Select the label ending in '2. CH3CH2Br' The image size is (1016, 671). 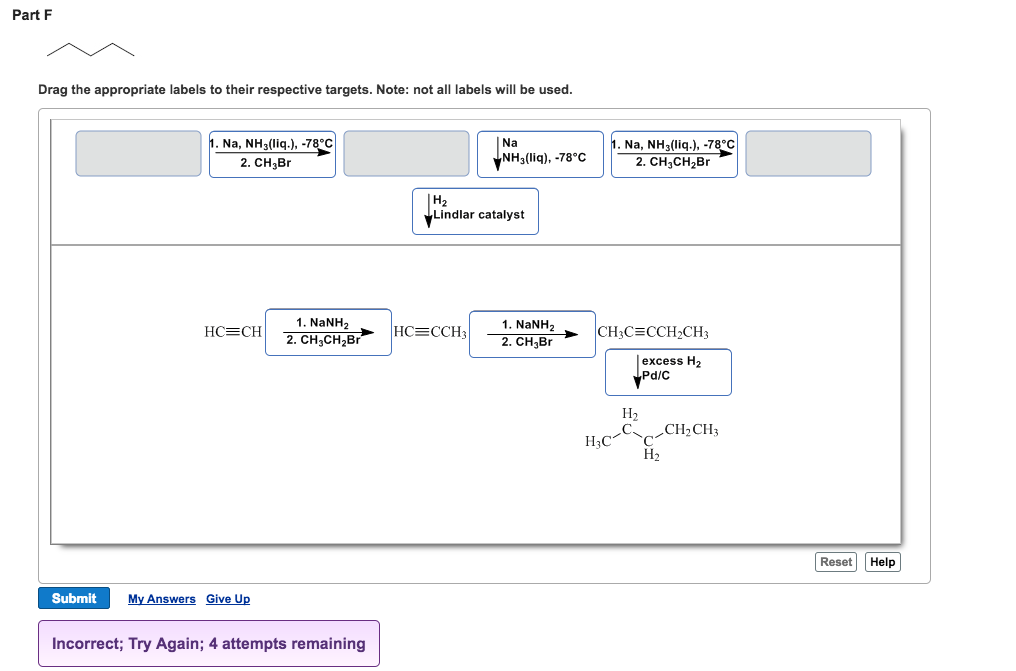(x=673, y=153)
